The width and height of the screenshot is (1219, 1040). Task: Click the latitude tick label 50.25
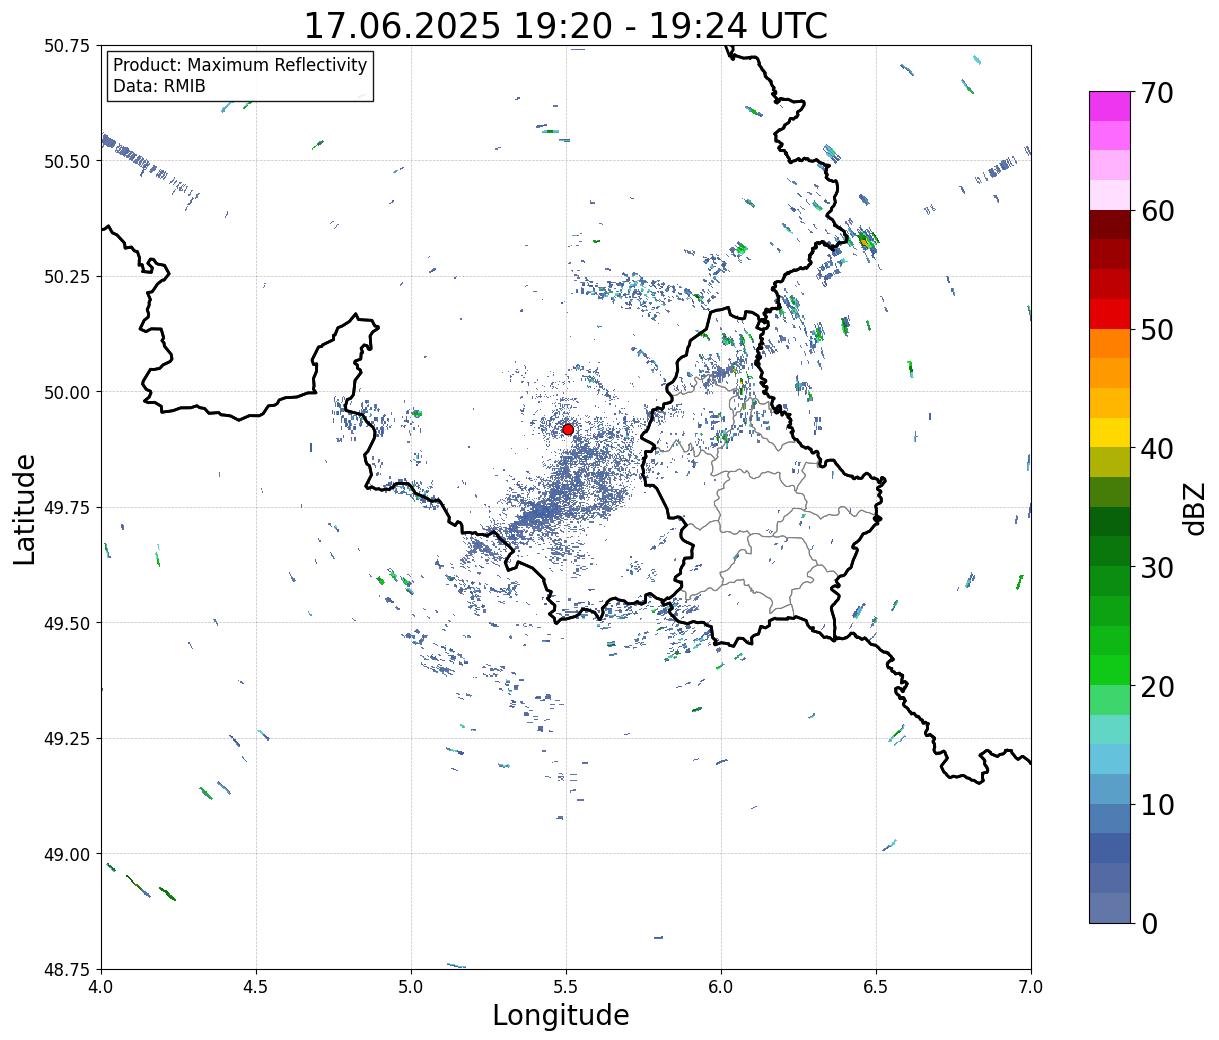pyautogui.click(x=67, y=276)
